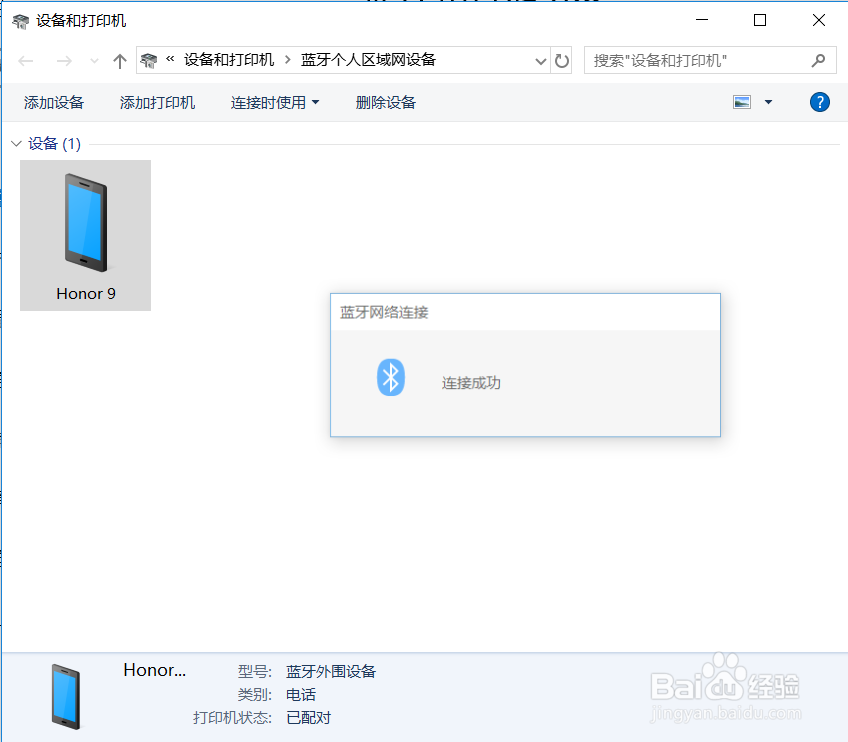Minimize the 设备和打印机 window
The image size is (848, 742).
[702, 20]
